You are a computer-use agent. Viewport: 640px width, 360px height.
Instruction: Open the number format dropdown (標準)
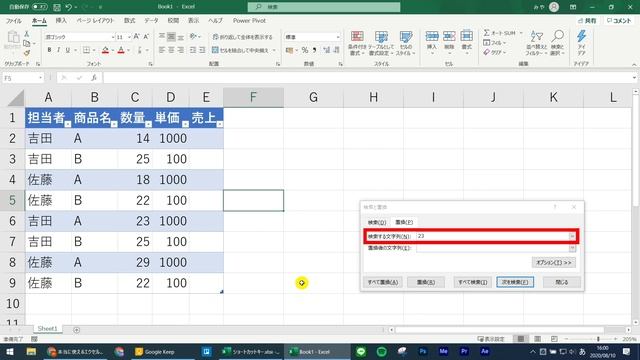tap(338, 37)
